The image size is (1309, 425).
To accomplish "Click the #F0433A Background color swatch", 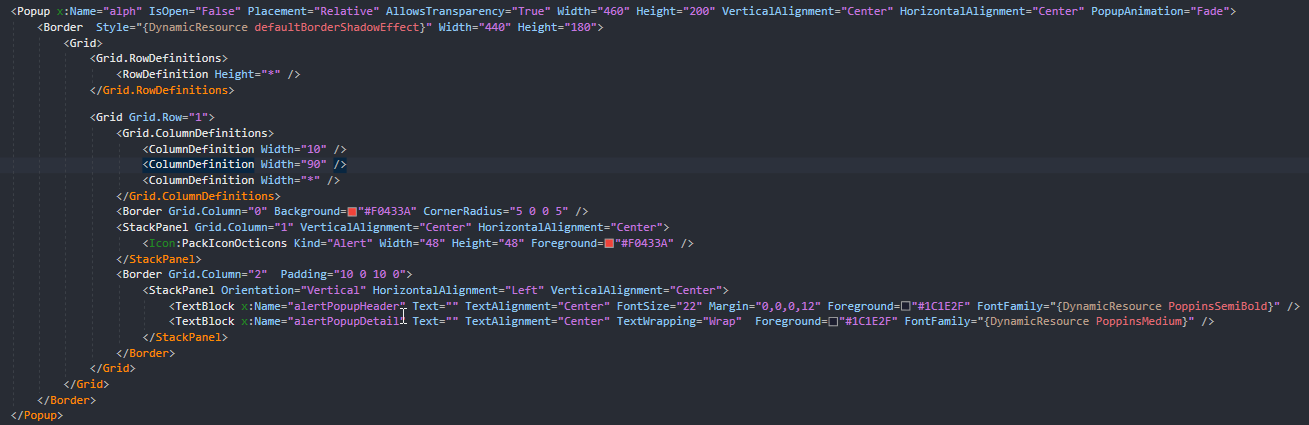I will coord(352,212).
